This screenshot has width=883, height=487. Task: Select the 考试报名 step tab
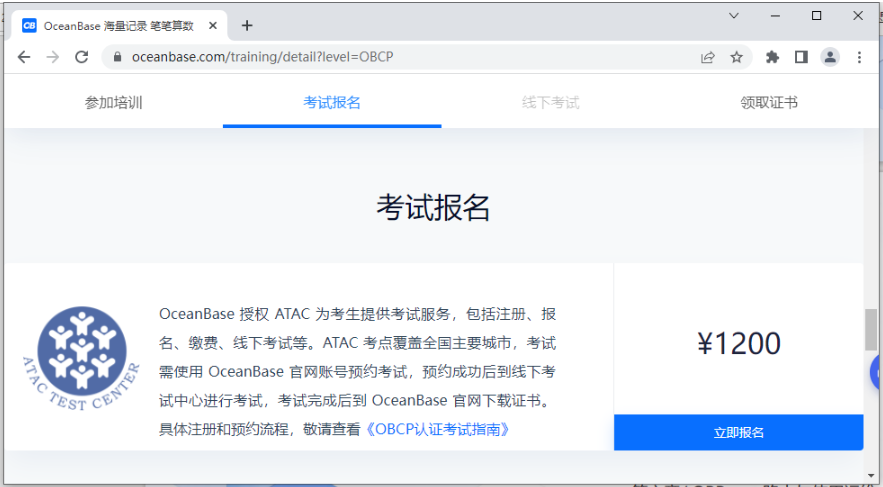(x=332, y=102)
